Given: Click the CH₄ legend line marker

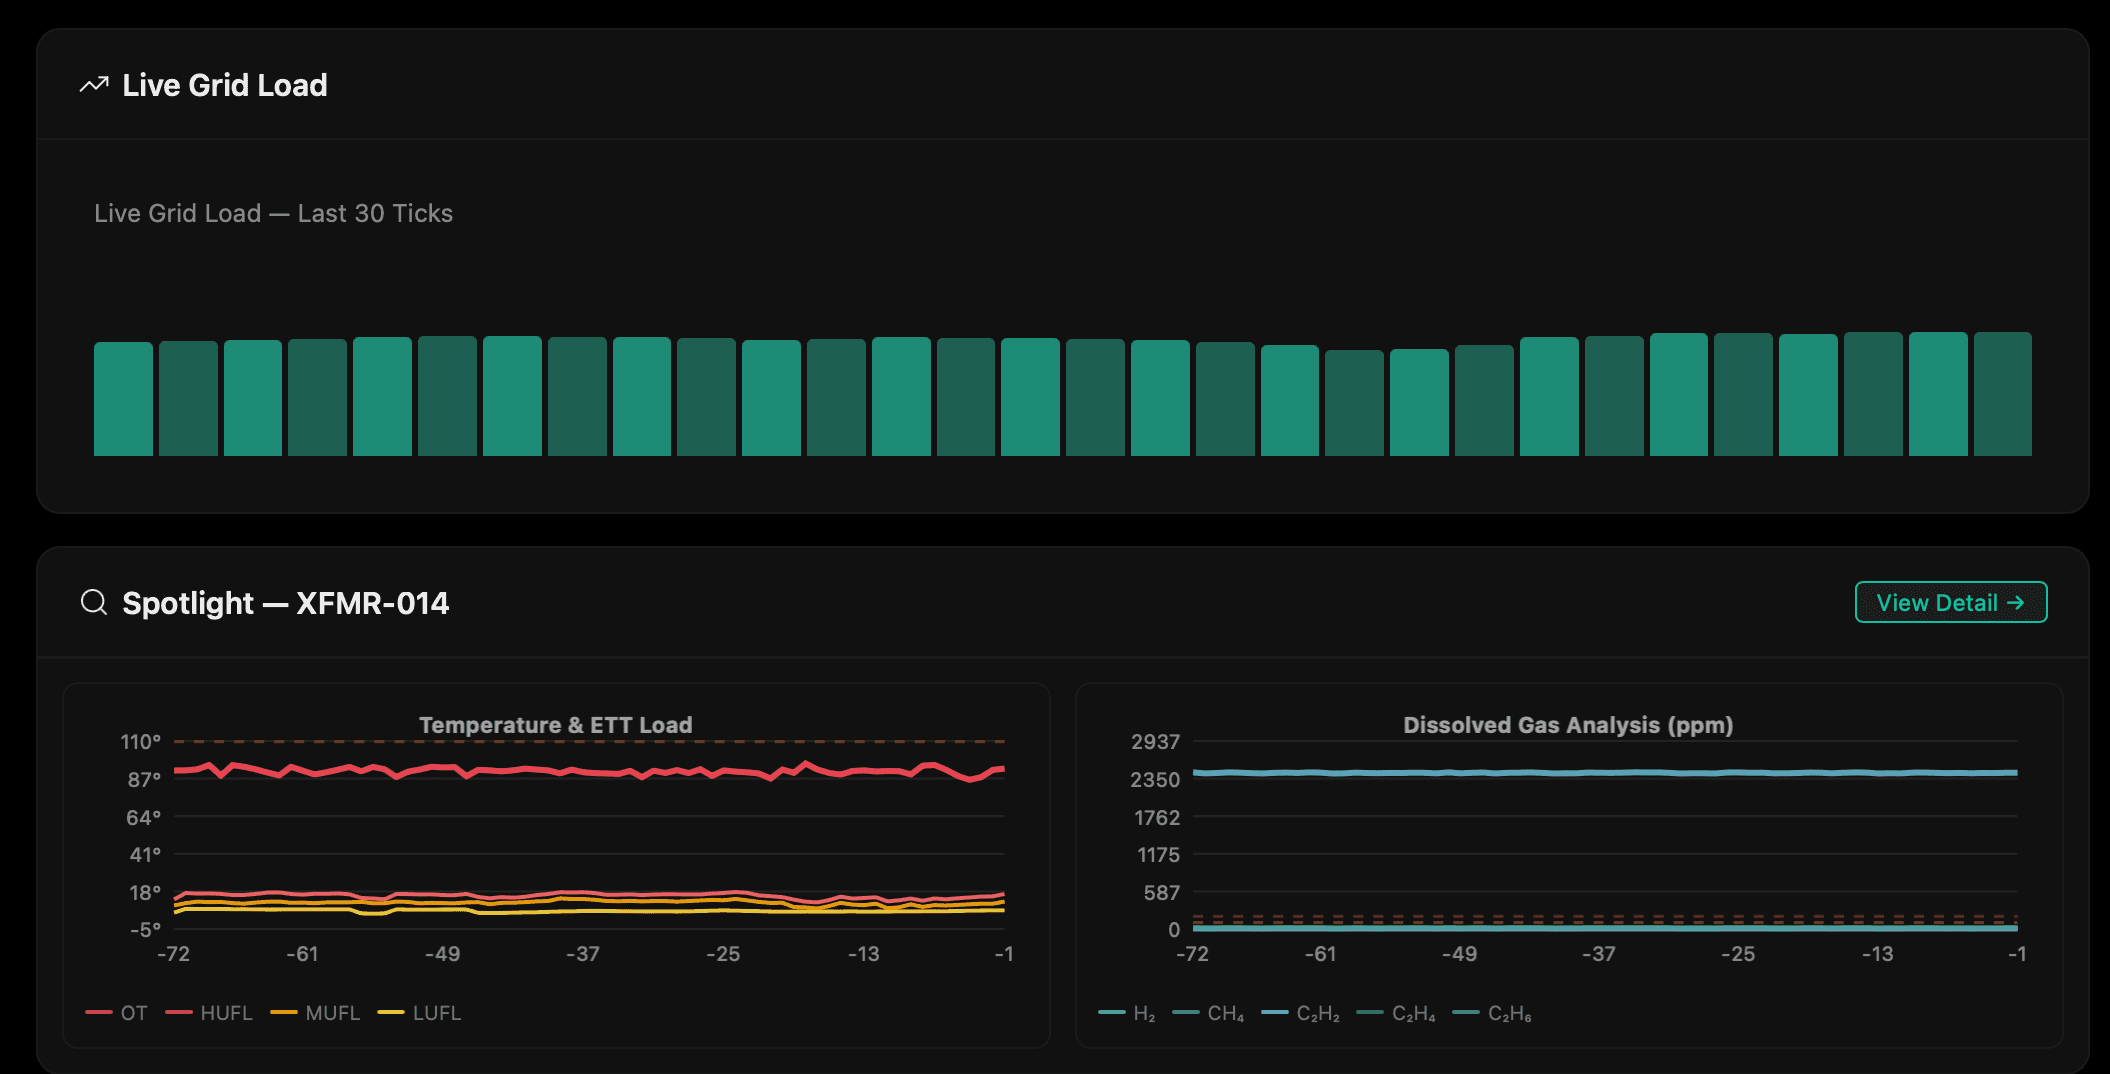Looking at the screenshot, I should pyautogui.click(x=1186, y=1012).
